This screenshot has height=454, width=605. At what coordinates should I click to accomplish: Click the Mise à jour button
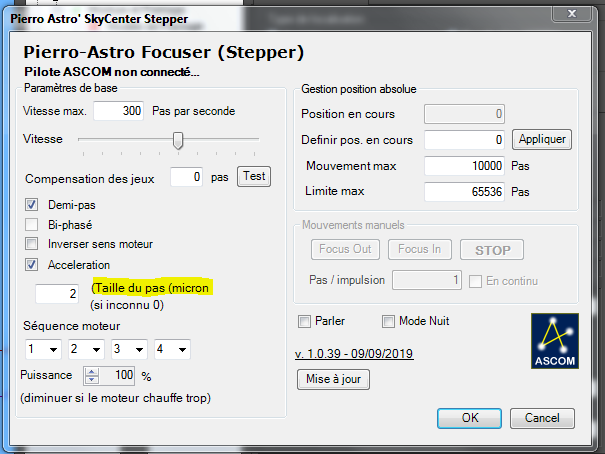click(x=334, y=379)
